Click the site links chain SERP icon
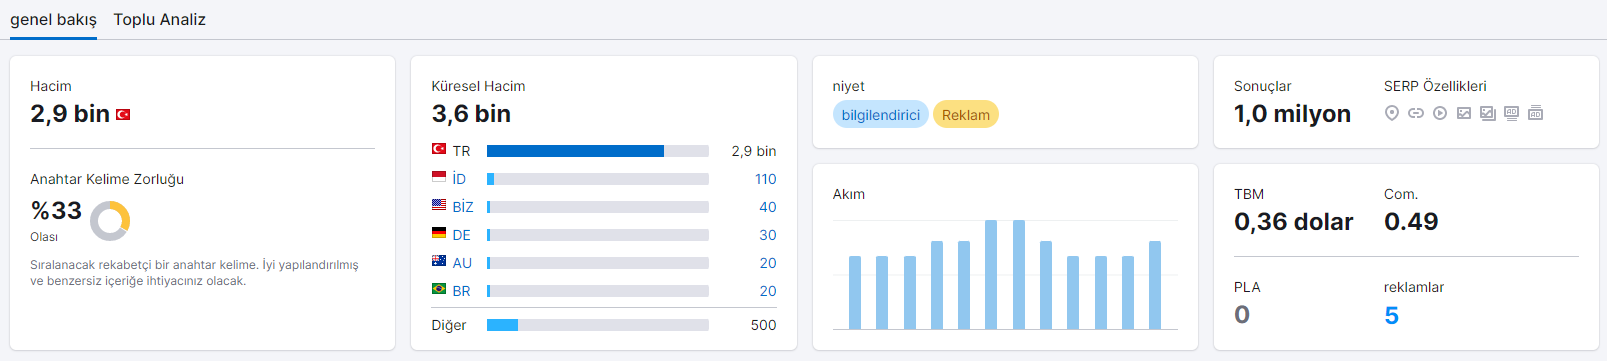The height and width of the screenshot is (361, 1607). pos(1415,113)
